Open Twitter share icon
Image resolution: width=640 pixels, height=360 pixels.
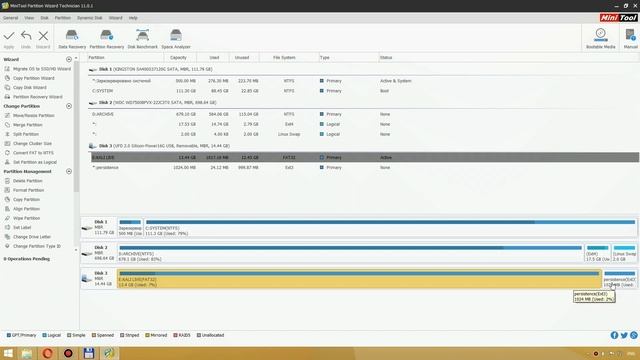[624, 335]
